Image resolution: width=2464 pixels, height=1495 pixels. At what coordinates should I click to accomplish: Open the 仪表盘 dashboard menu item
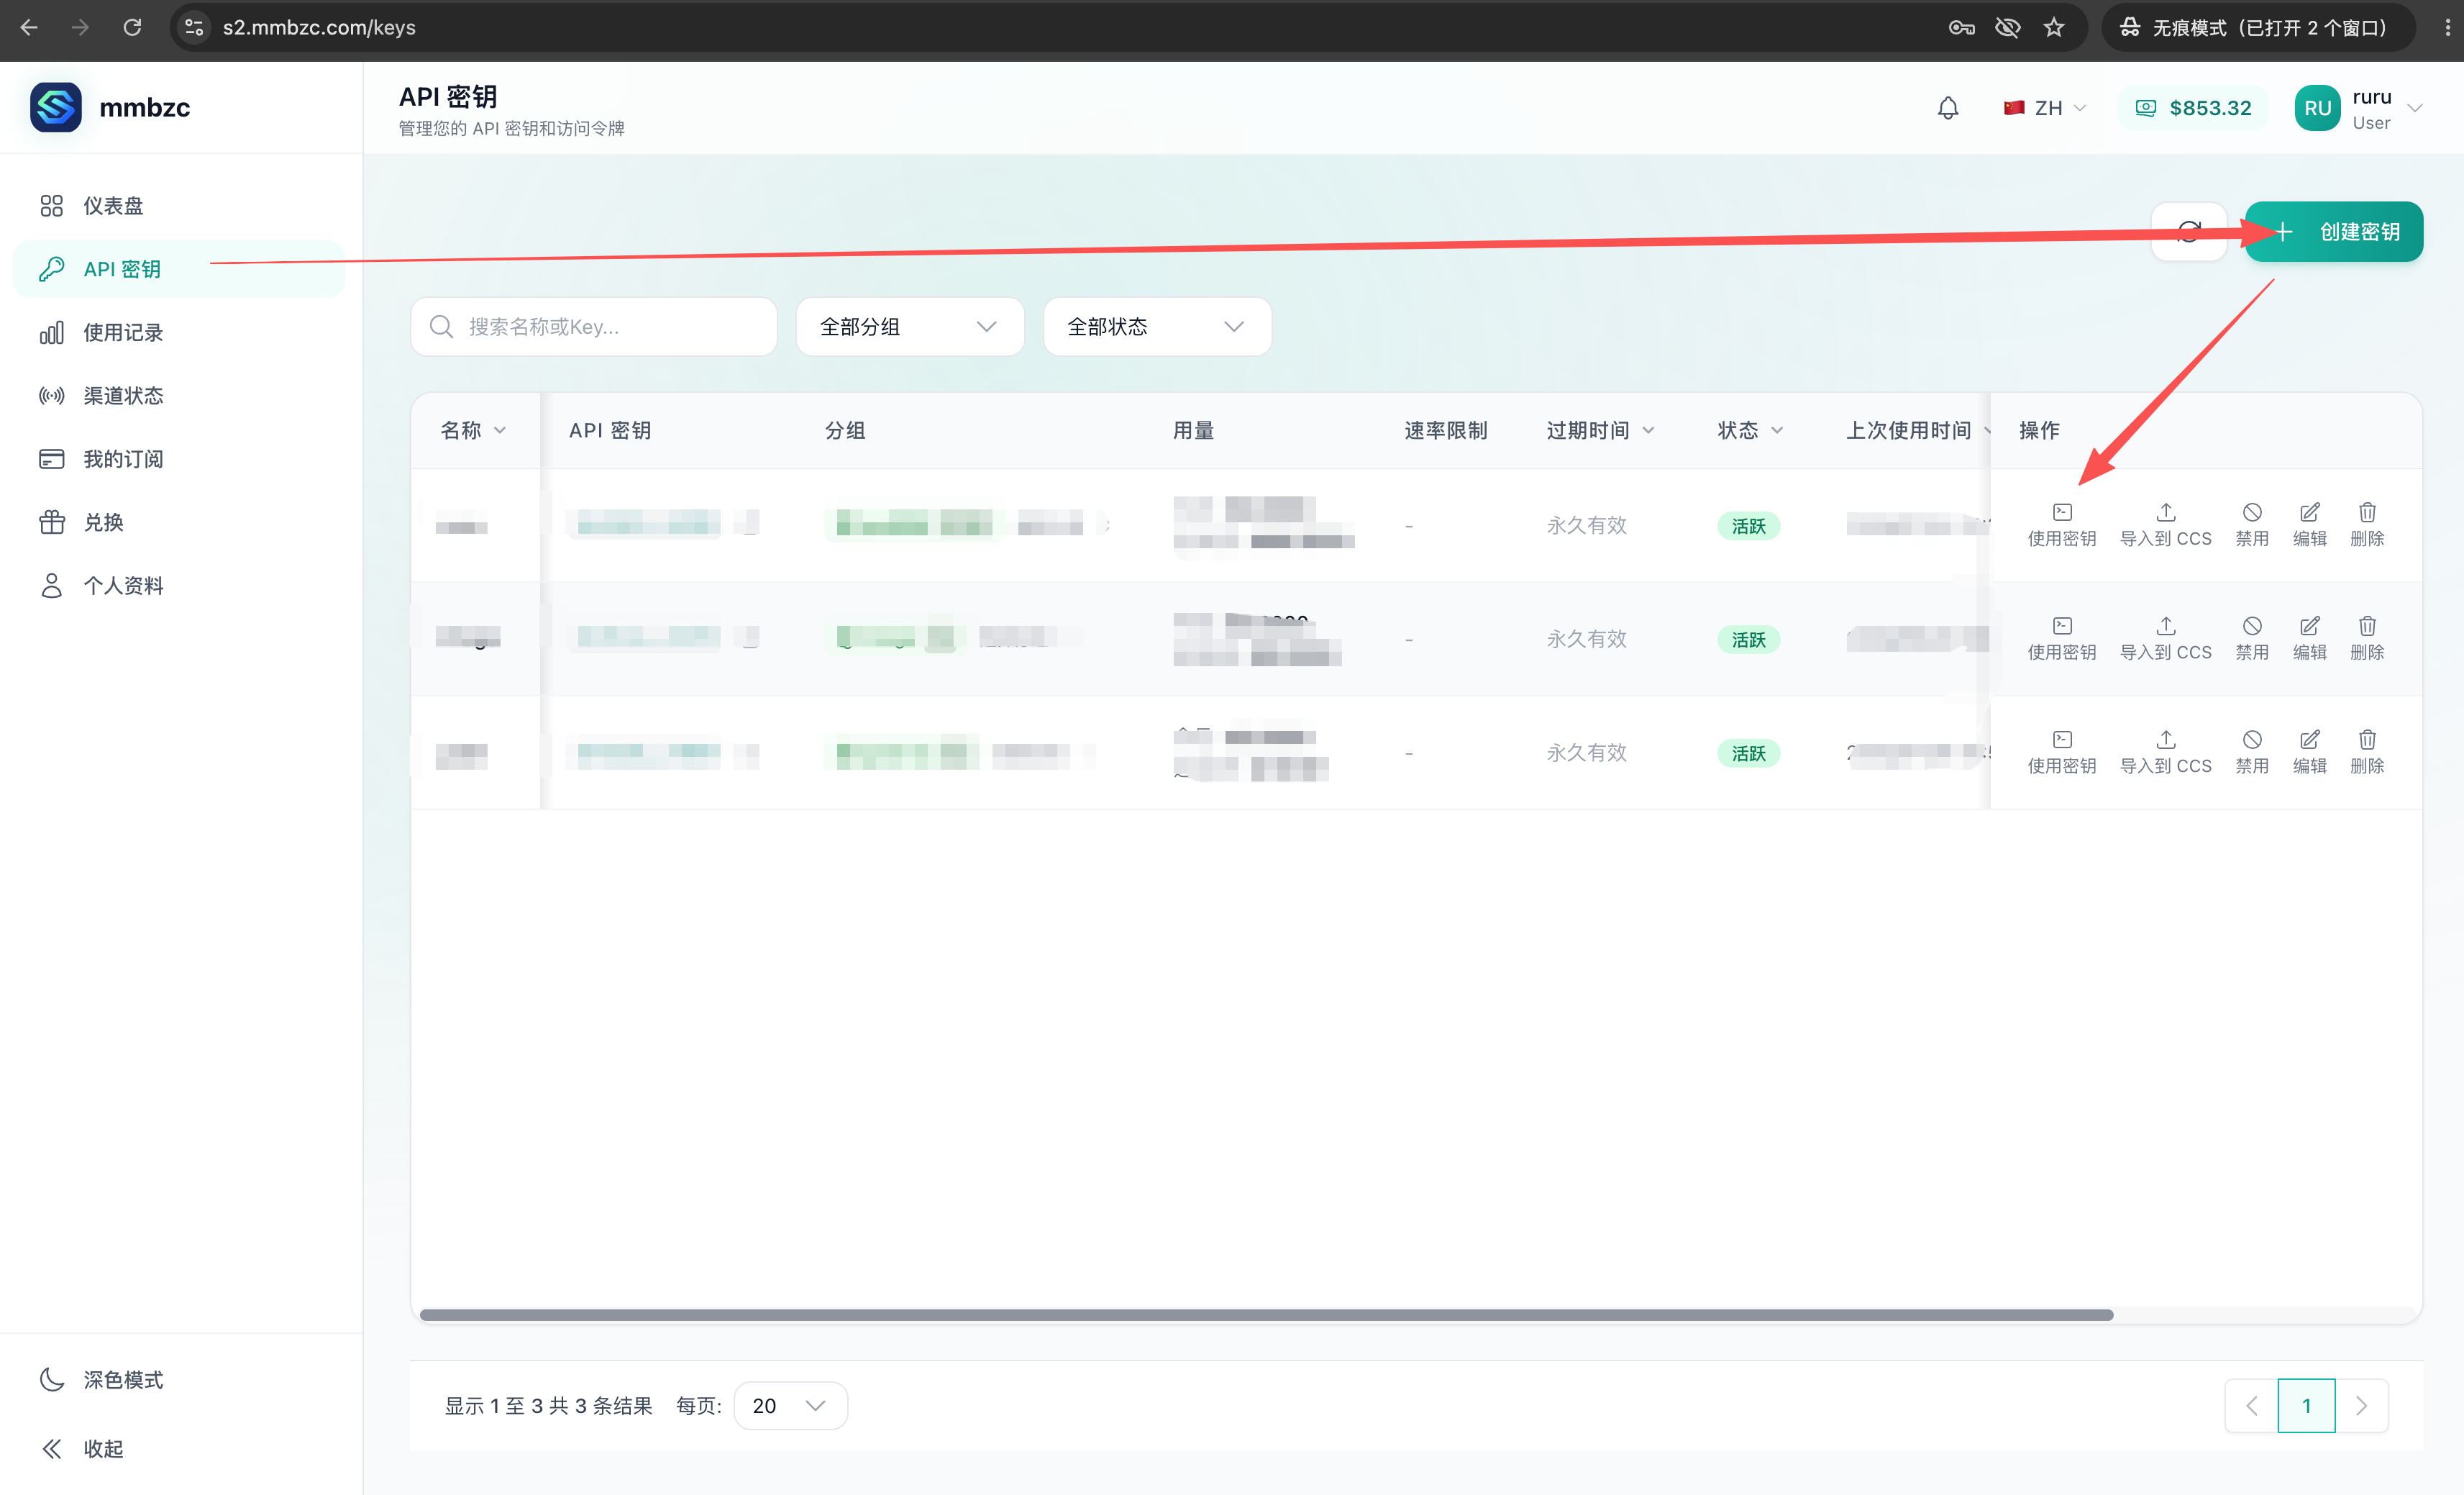pyautogui.click(x=180, y=206)
